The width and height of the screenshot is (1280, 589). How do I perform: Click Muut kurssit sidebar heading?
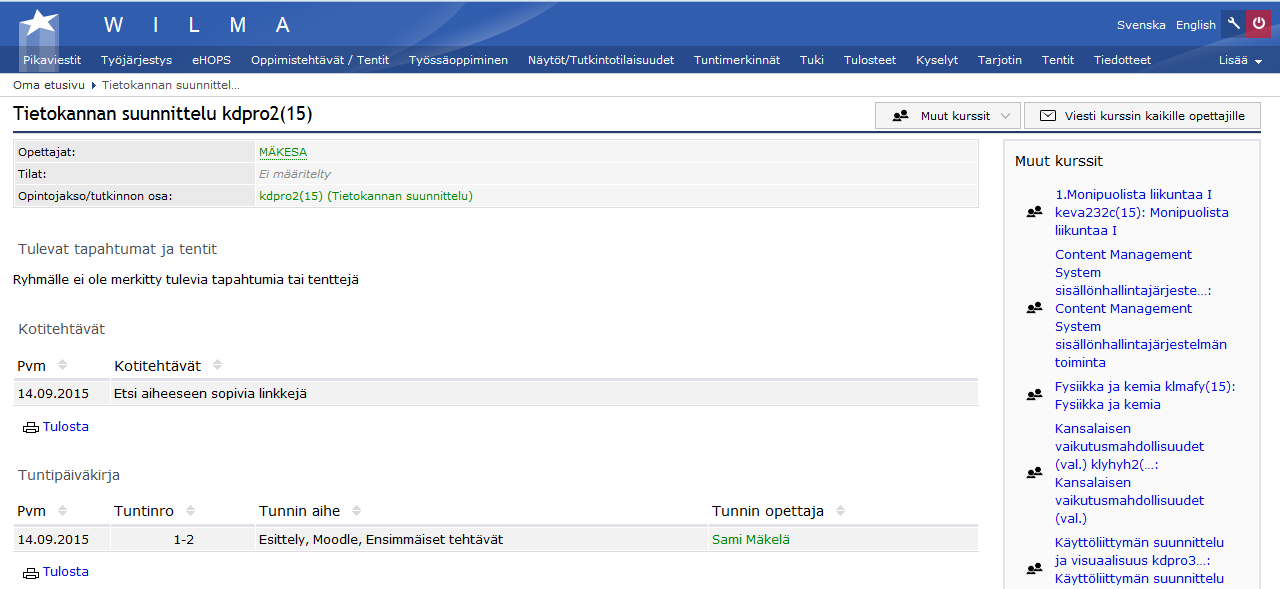[x=1059, y=161]
